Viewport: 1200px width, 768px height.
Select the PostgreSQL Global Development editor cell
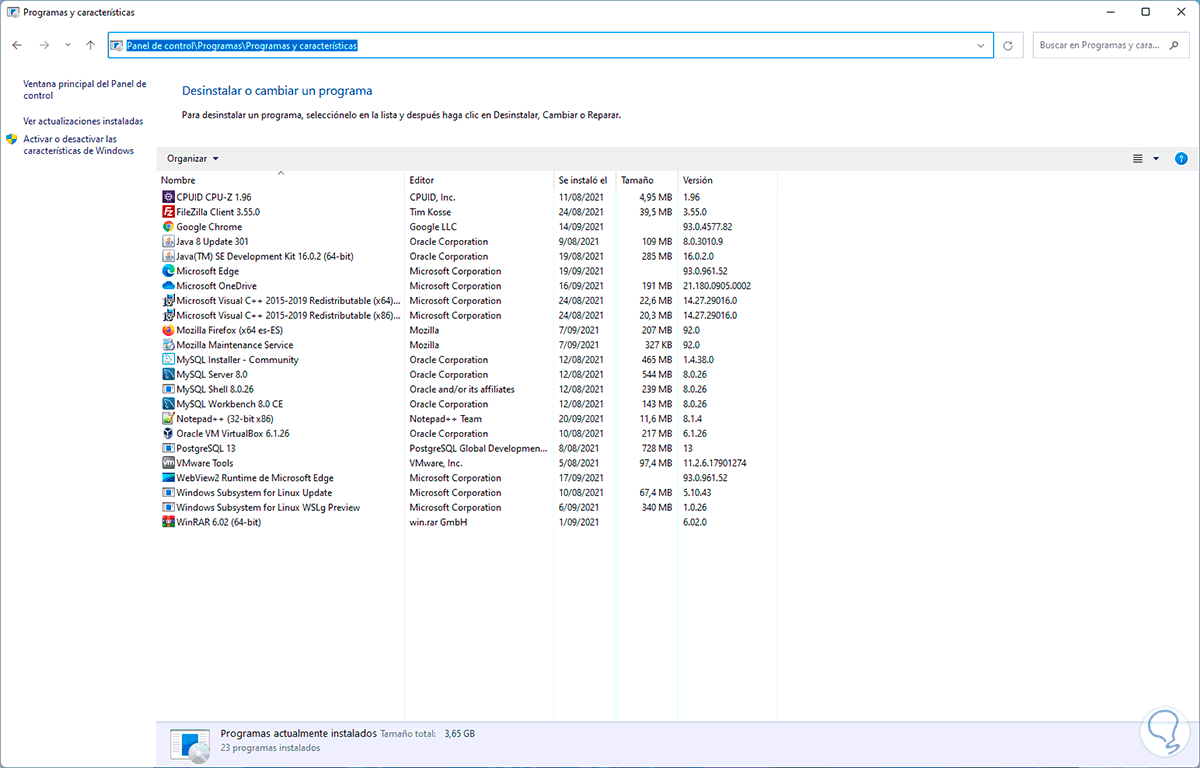[x=478, y=448]
